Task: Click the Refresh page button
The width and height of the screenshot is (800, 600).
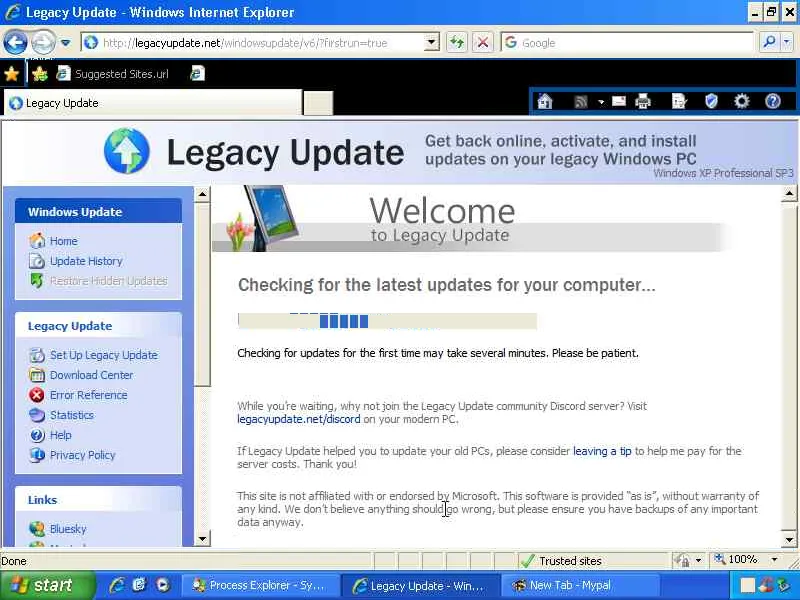Action: point(457,43)
